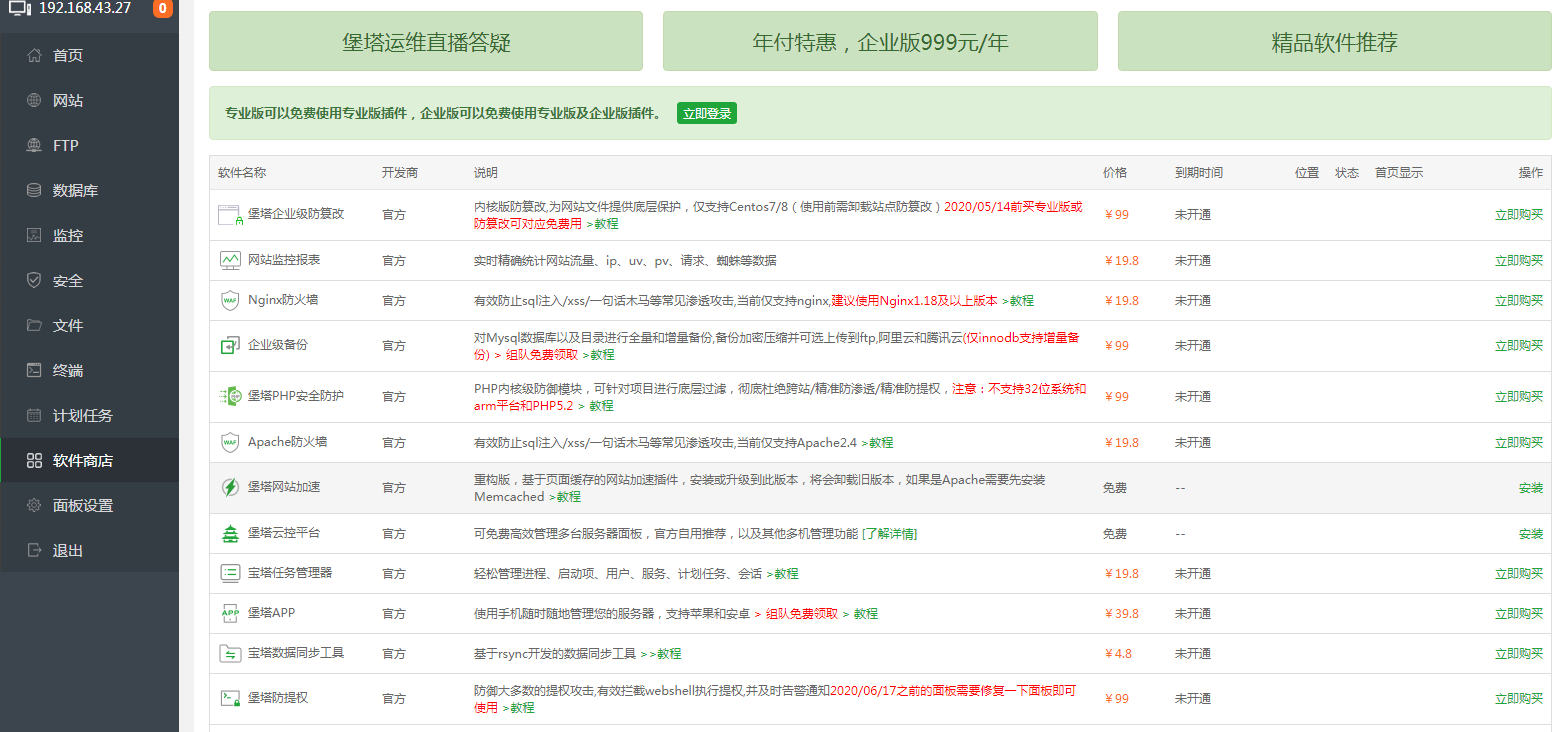Click the calendar icon beside 计划任务
The width and height of the screenshot is (1566, 732).
click(34, 415)
